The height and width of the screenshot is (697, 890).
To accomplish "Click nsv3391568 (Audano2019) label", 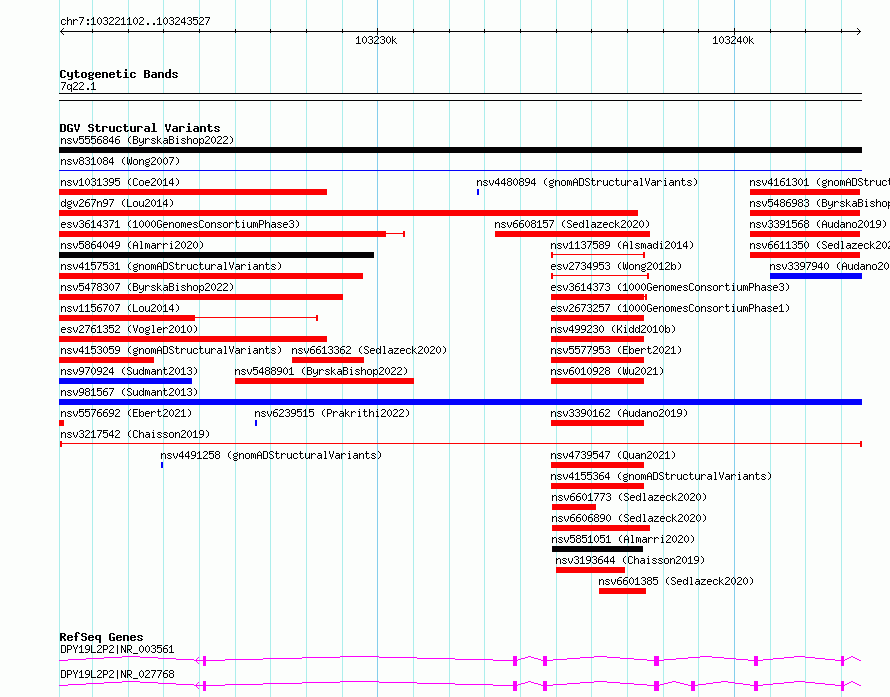I will pyautogui.click(x=818, y=224).
